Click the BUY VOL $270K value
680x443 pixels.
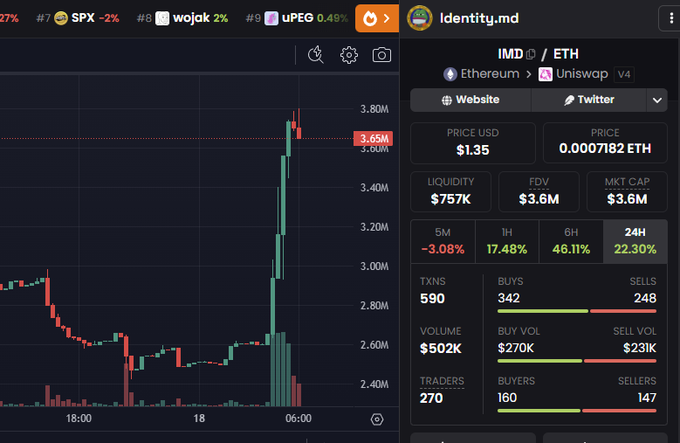tap(516, 348)
